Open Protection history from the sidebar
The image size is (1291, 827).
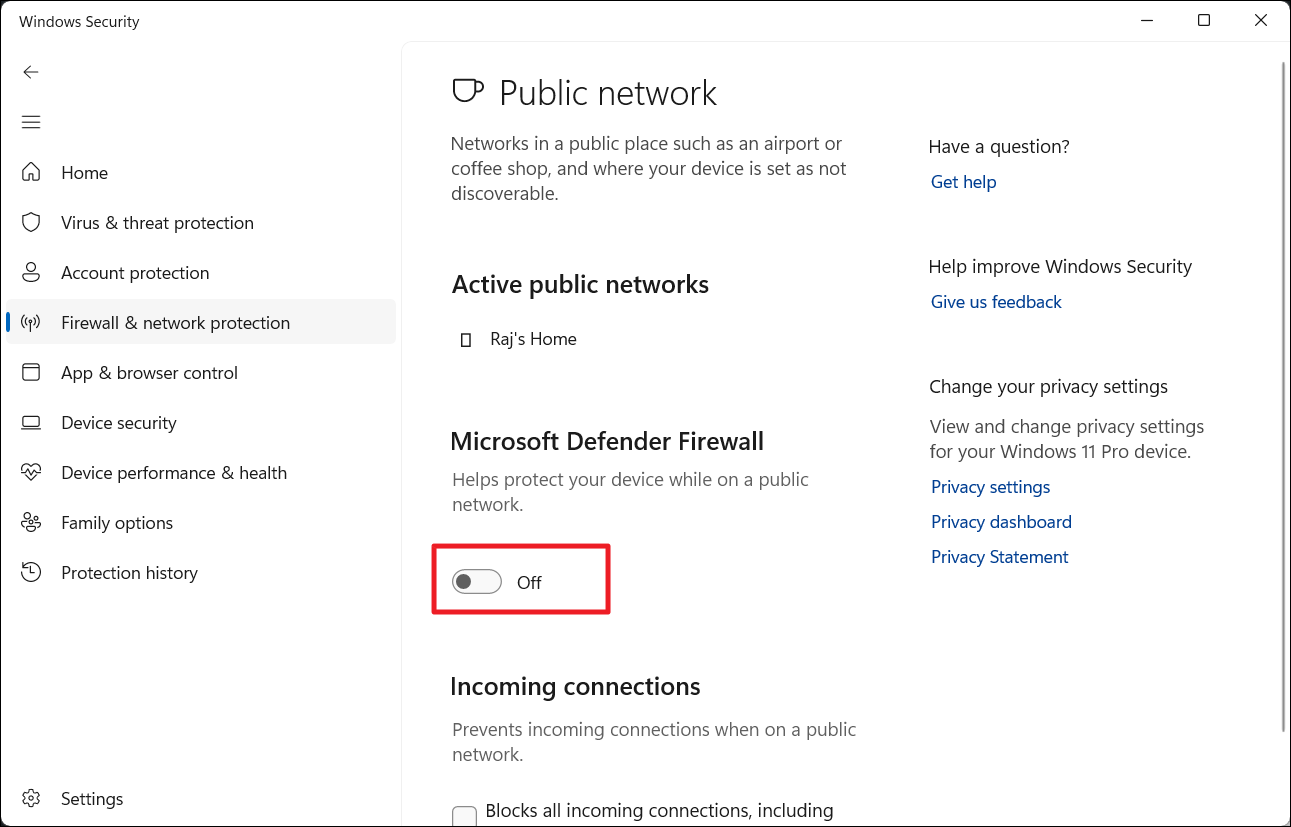(129, 573)
